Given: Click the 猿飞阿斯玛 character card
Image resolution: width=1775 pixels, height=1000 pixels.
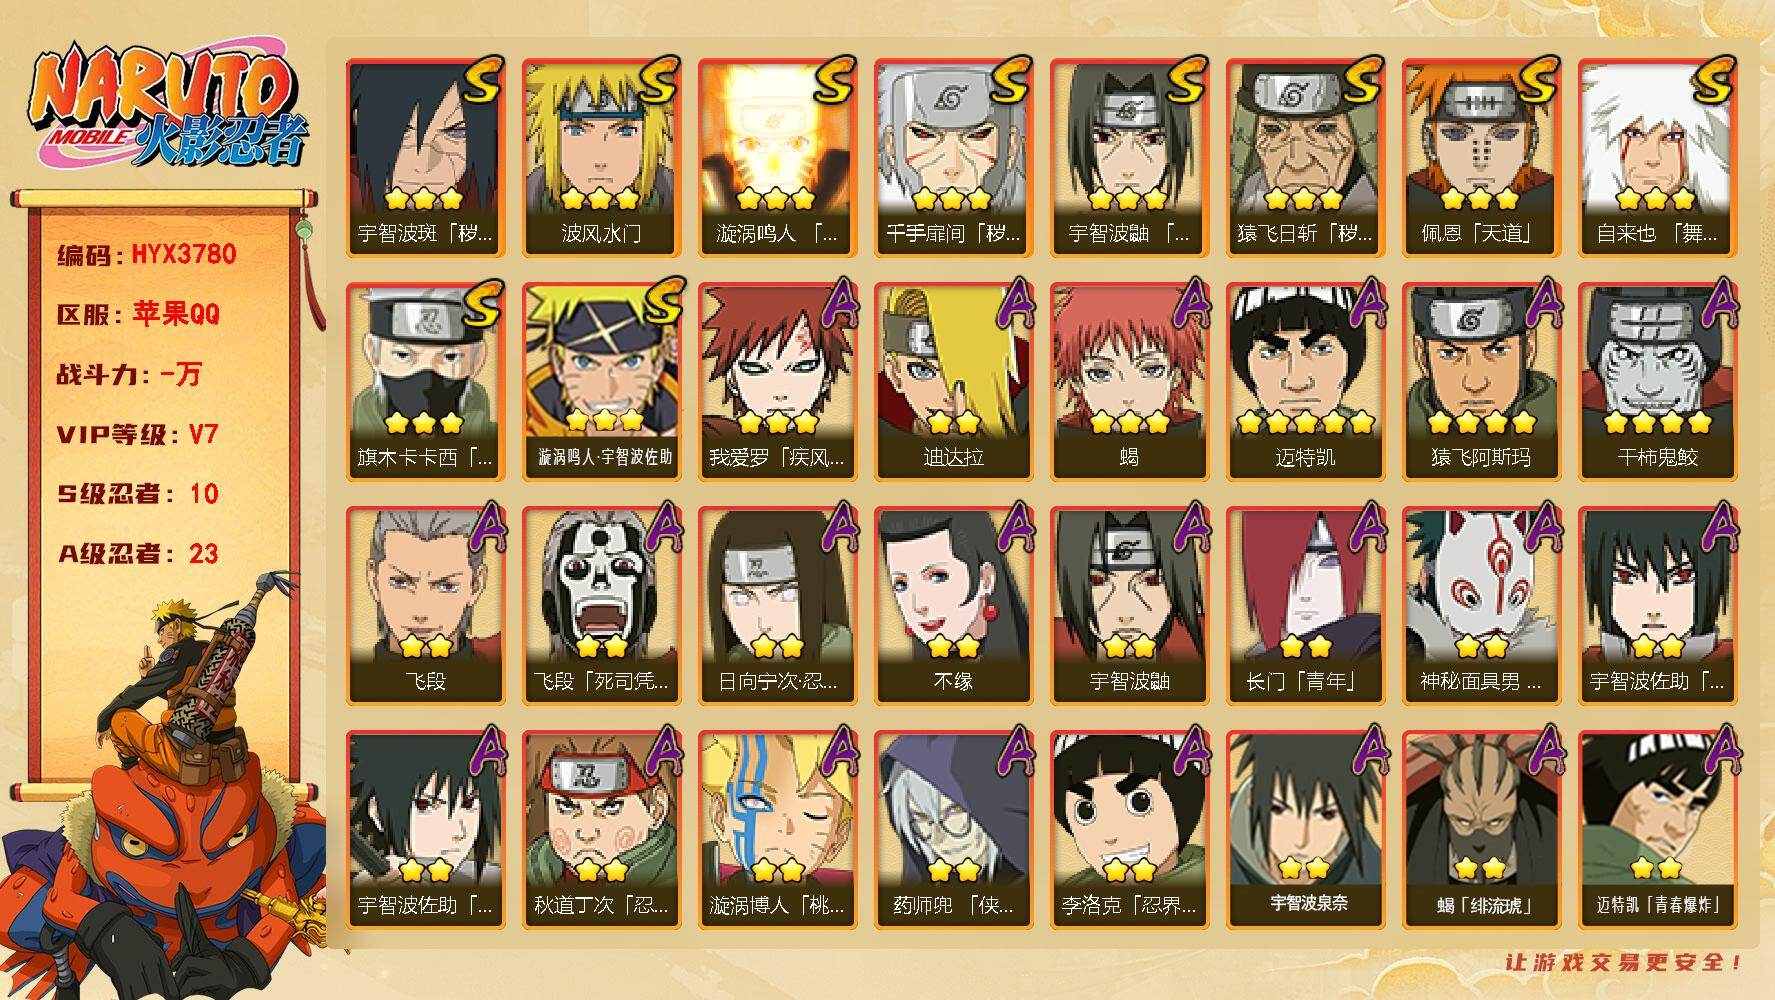Looking at the screenshot, I should tap(1481, 382).
